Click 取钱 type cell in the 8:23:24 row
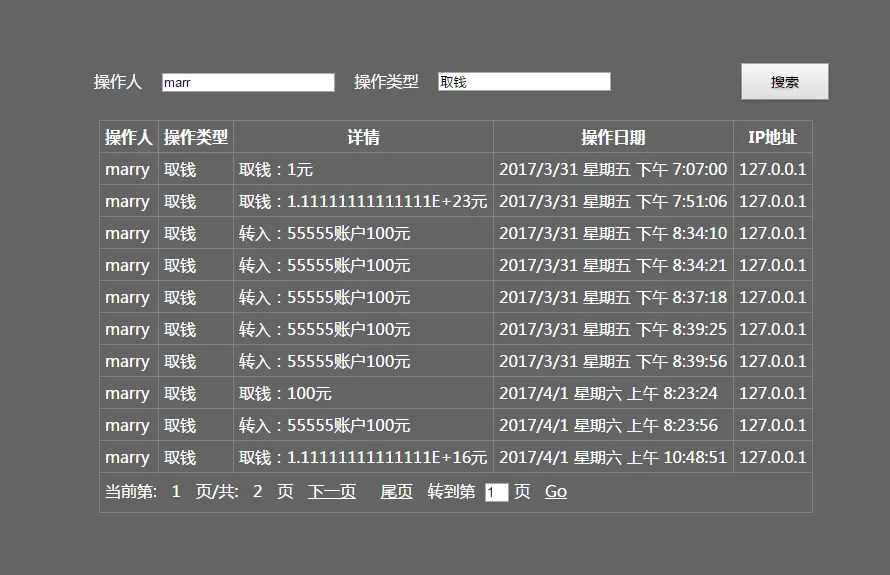890x575 pixels. [196, 393]
